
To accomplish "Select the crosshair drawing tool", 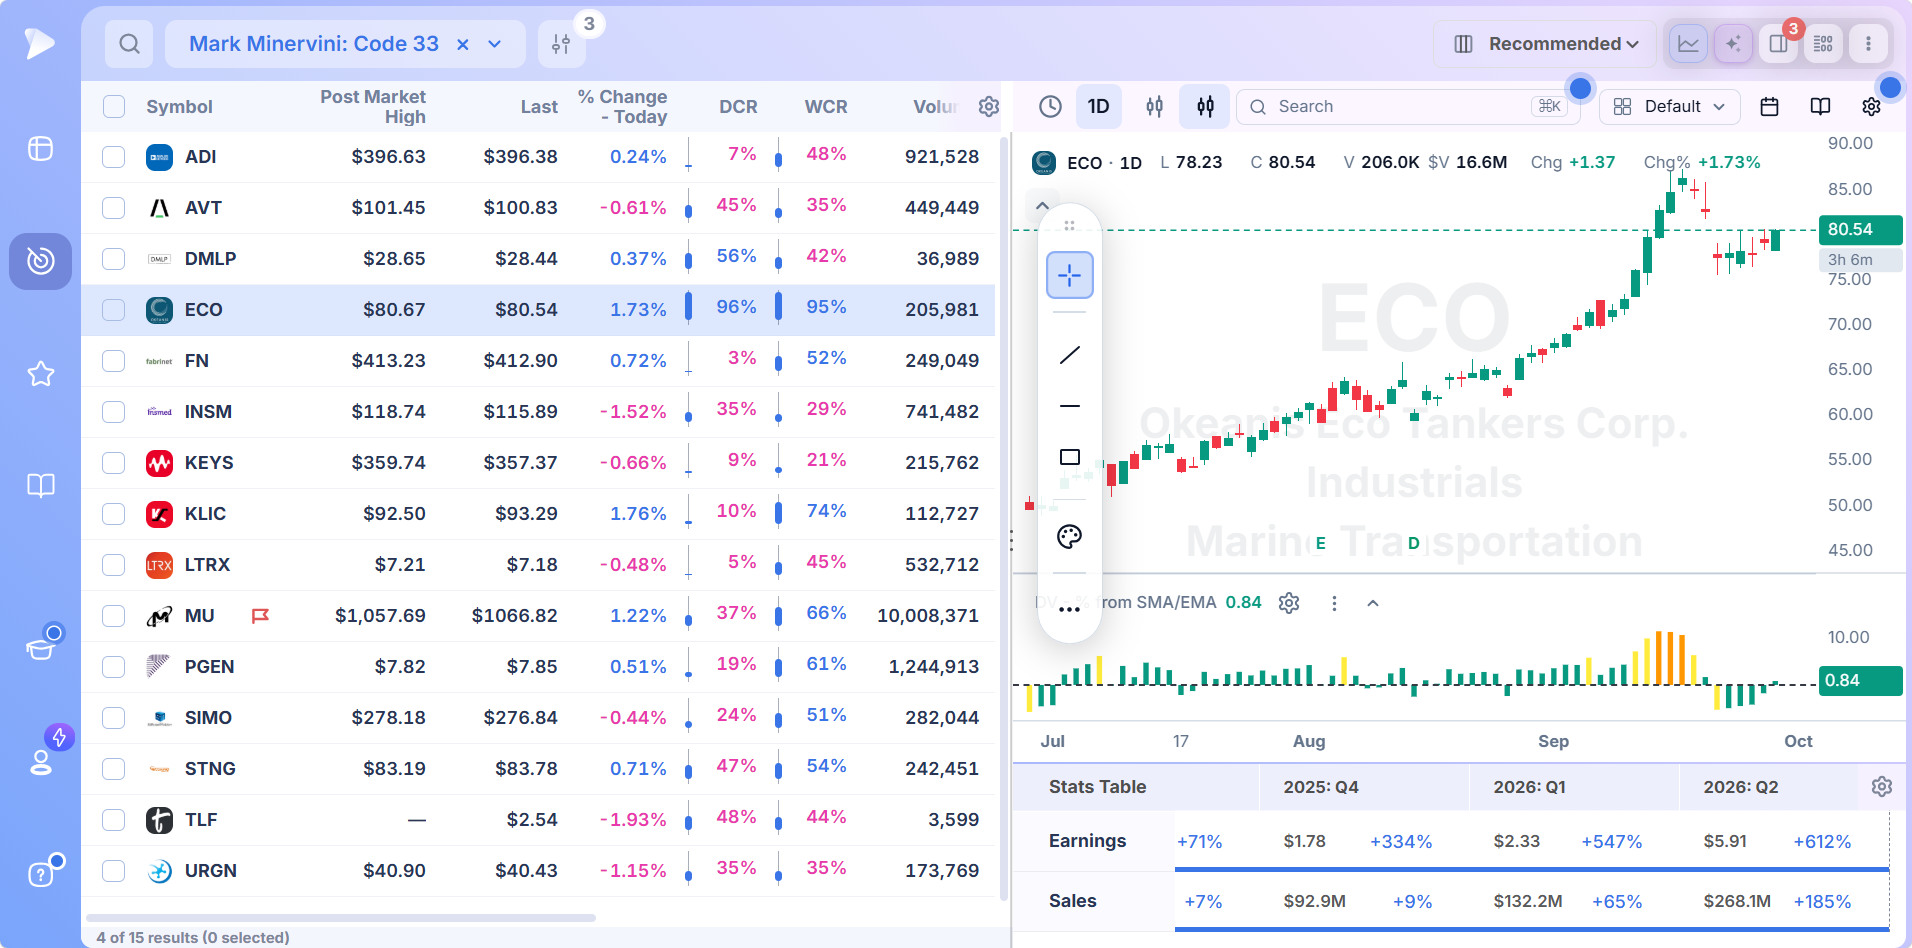I will point(1069,275).
